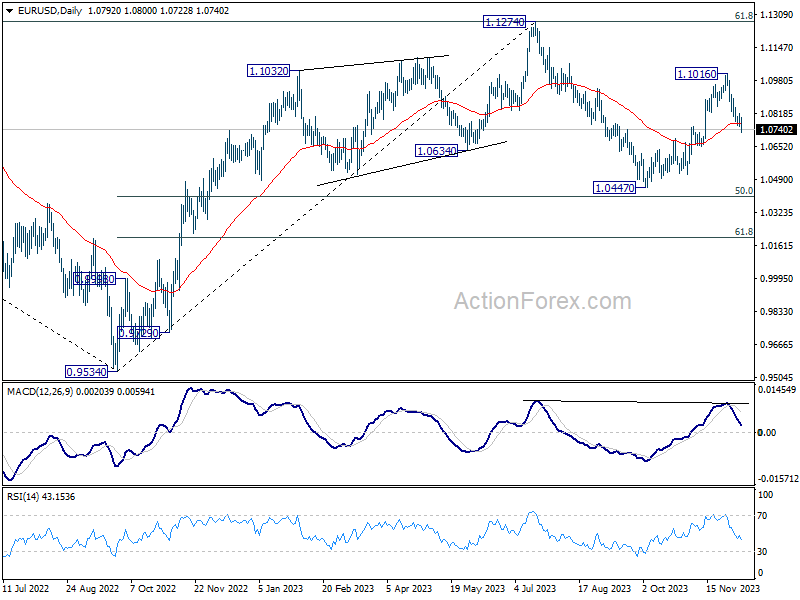Click the 0.95045 price axis value
Viewport: 800px width, 600px height.
tap(777, 378)
